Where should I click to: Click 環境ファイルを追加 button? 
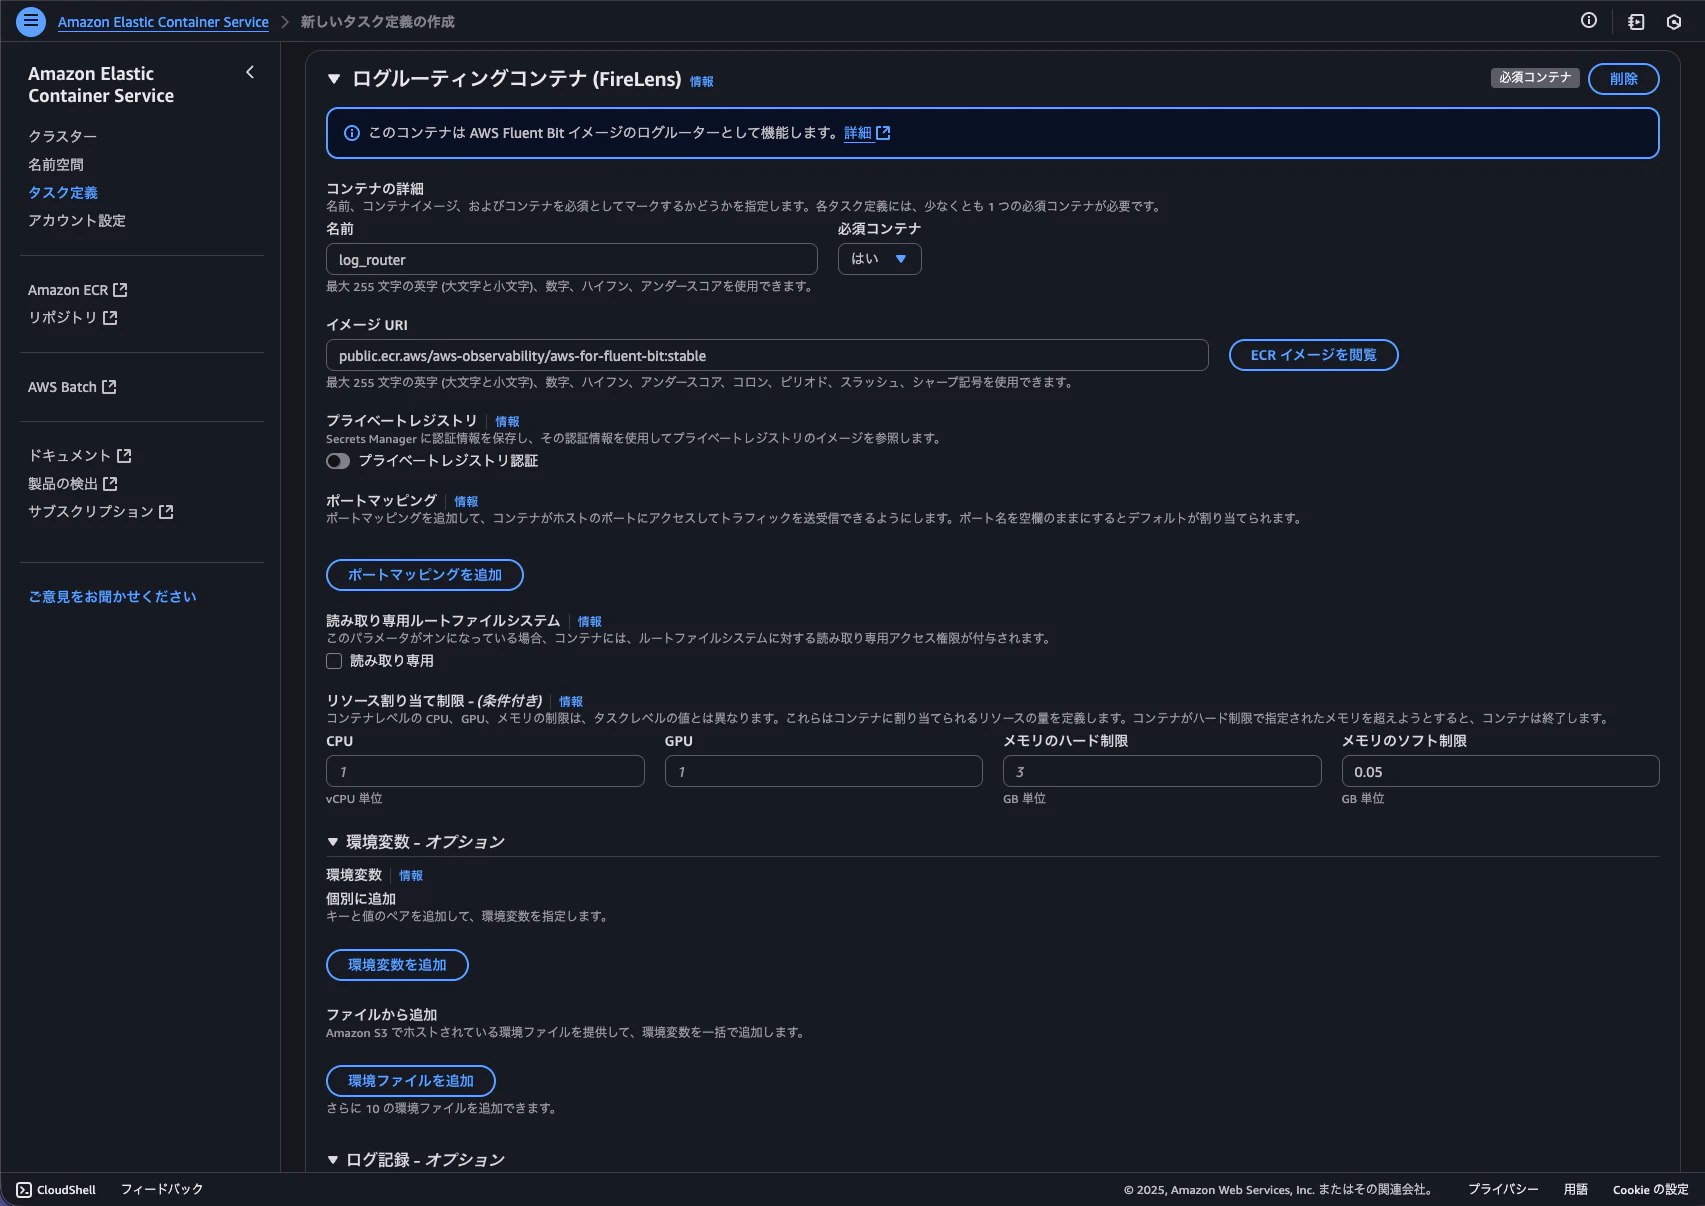[x=411, y=1081]
